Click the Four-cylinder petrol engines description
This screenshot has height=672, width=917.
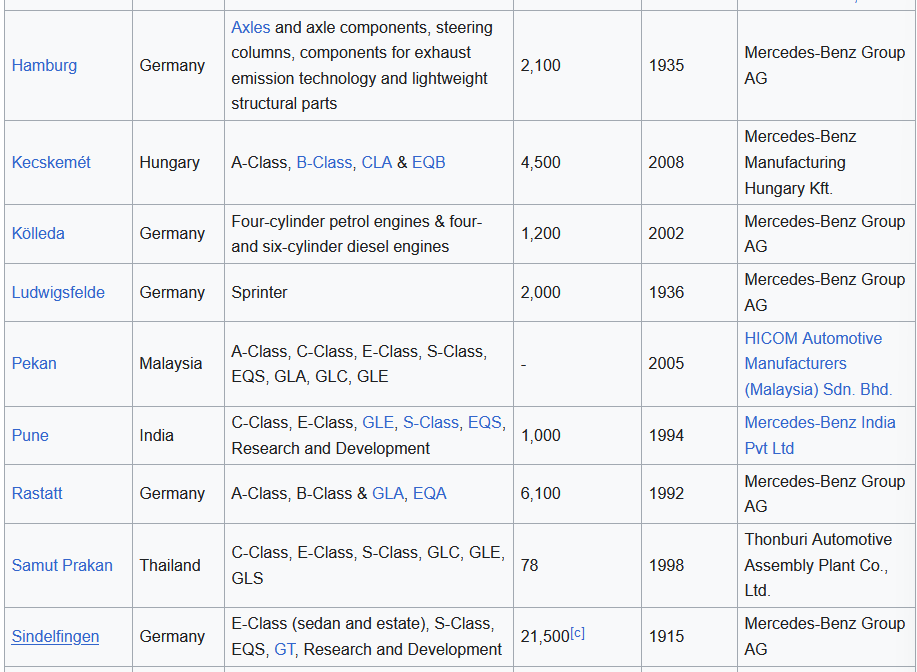pos(357,234)
